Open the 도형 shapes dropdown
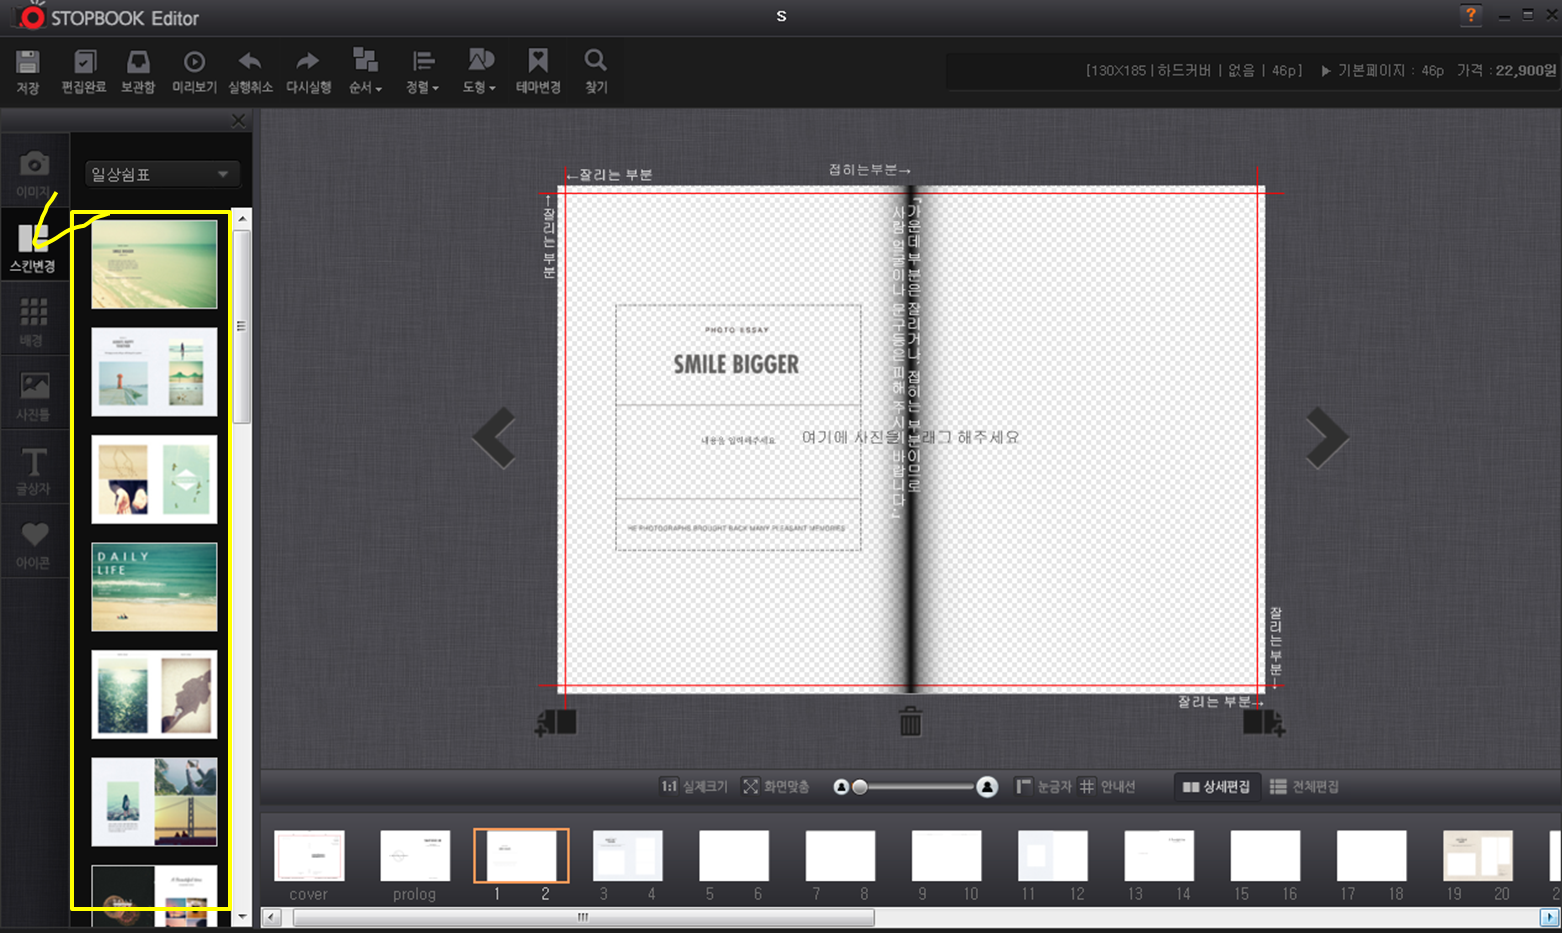 [480, 63]
